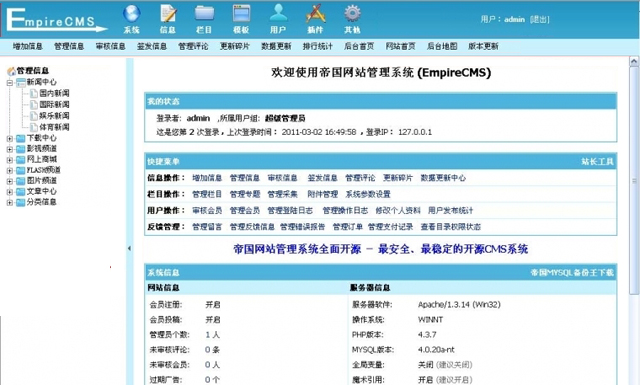Collapse the left sidebar with arrow handle

coord(129,248)
